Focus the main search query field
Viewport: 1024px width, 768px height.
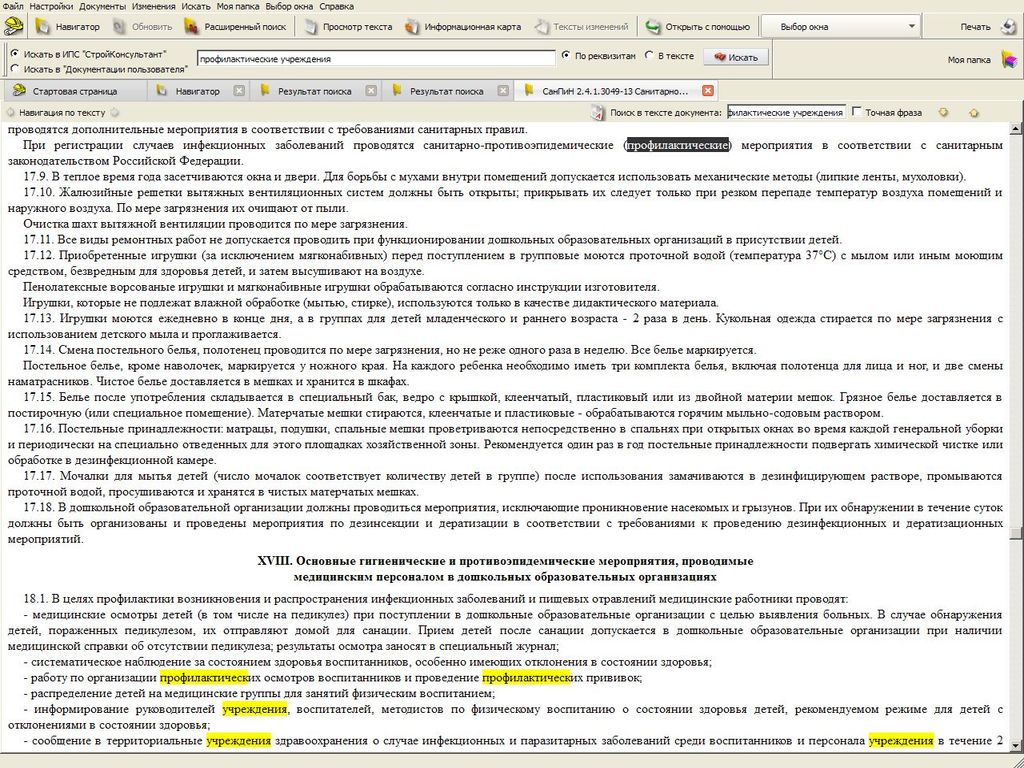pyautogui.click(x=376, y=58)
